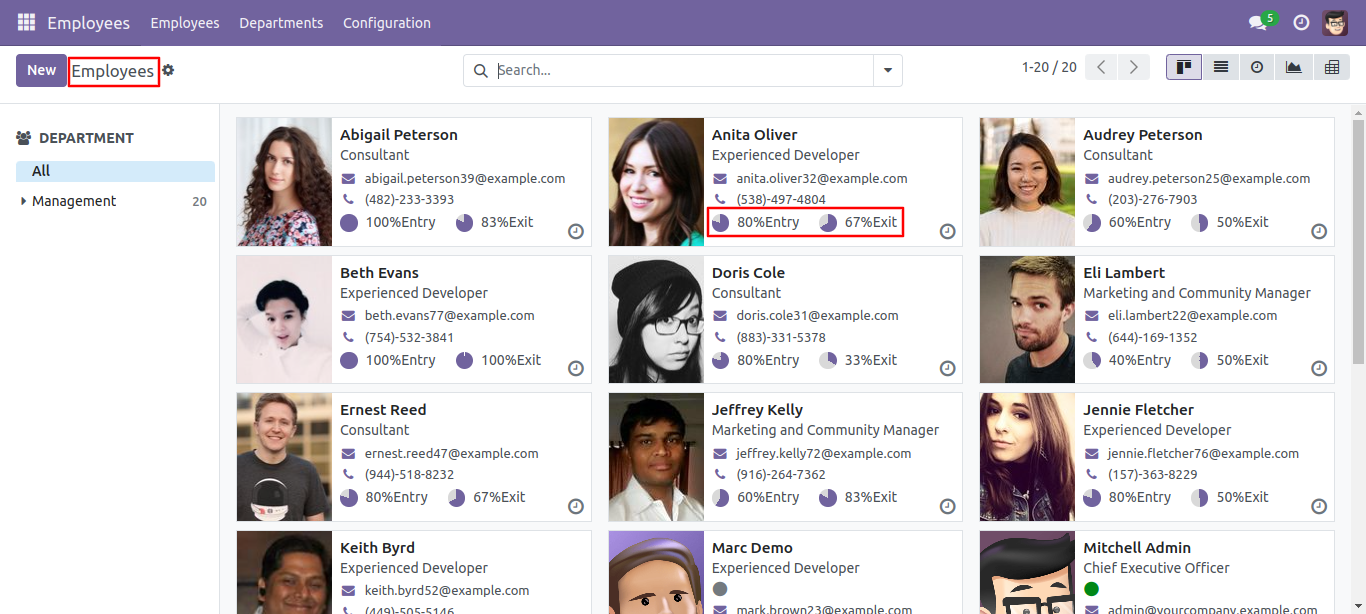
Task: Open activity clock on Beth Evans card
Action: [576, 368]
